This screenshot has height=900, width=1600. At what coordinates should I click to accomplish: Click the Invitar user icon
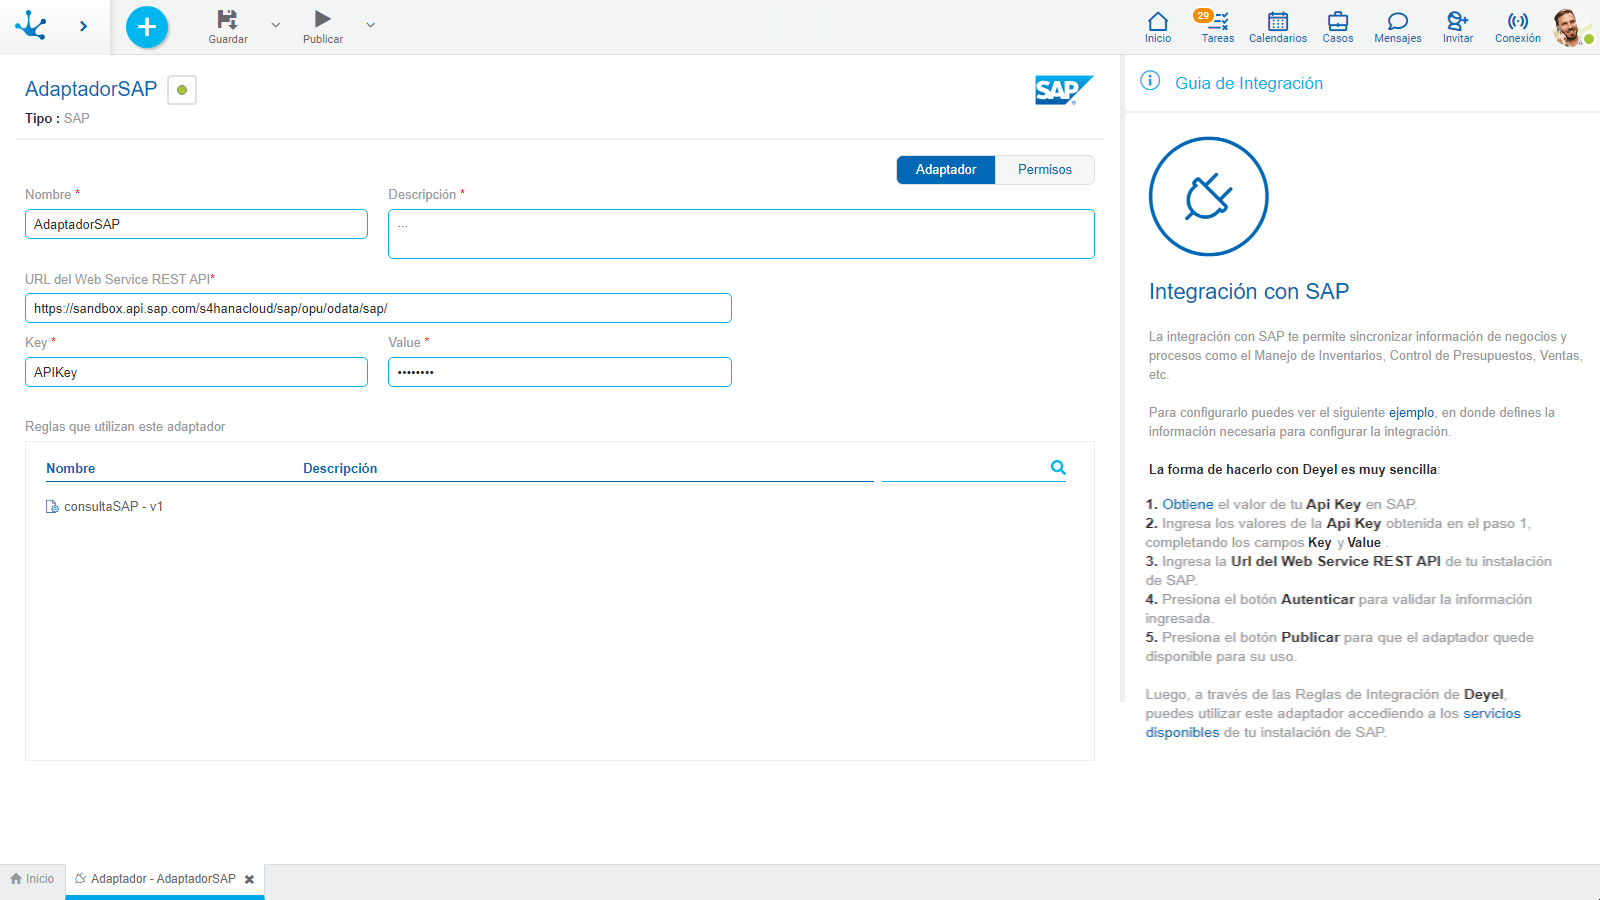point(1458,21)
